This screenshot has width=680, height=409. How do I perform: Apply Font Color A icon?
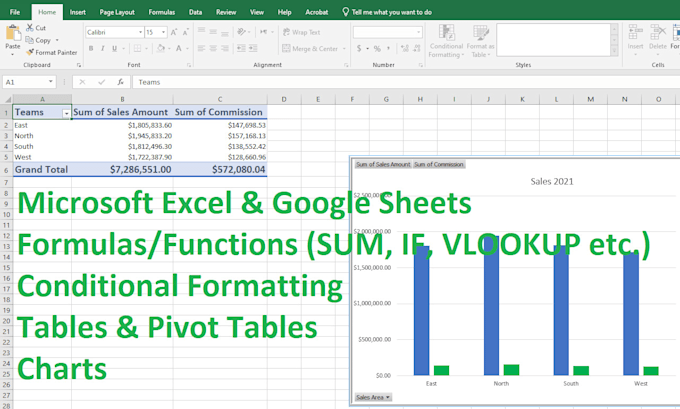[179, 48]
